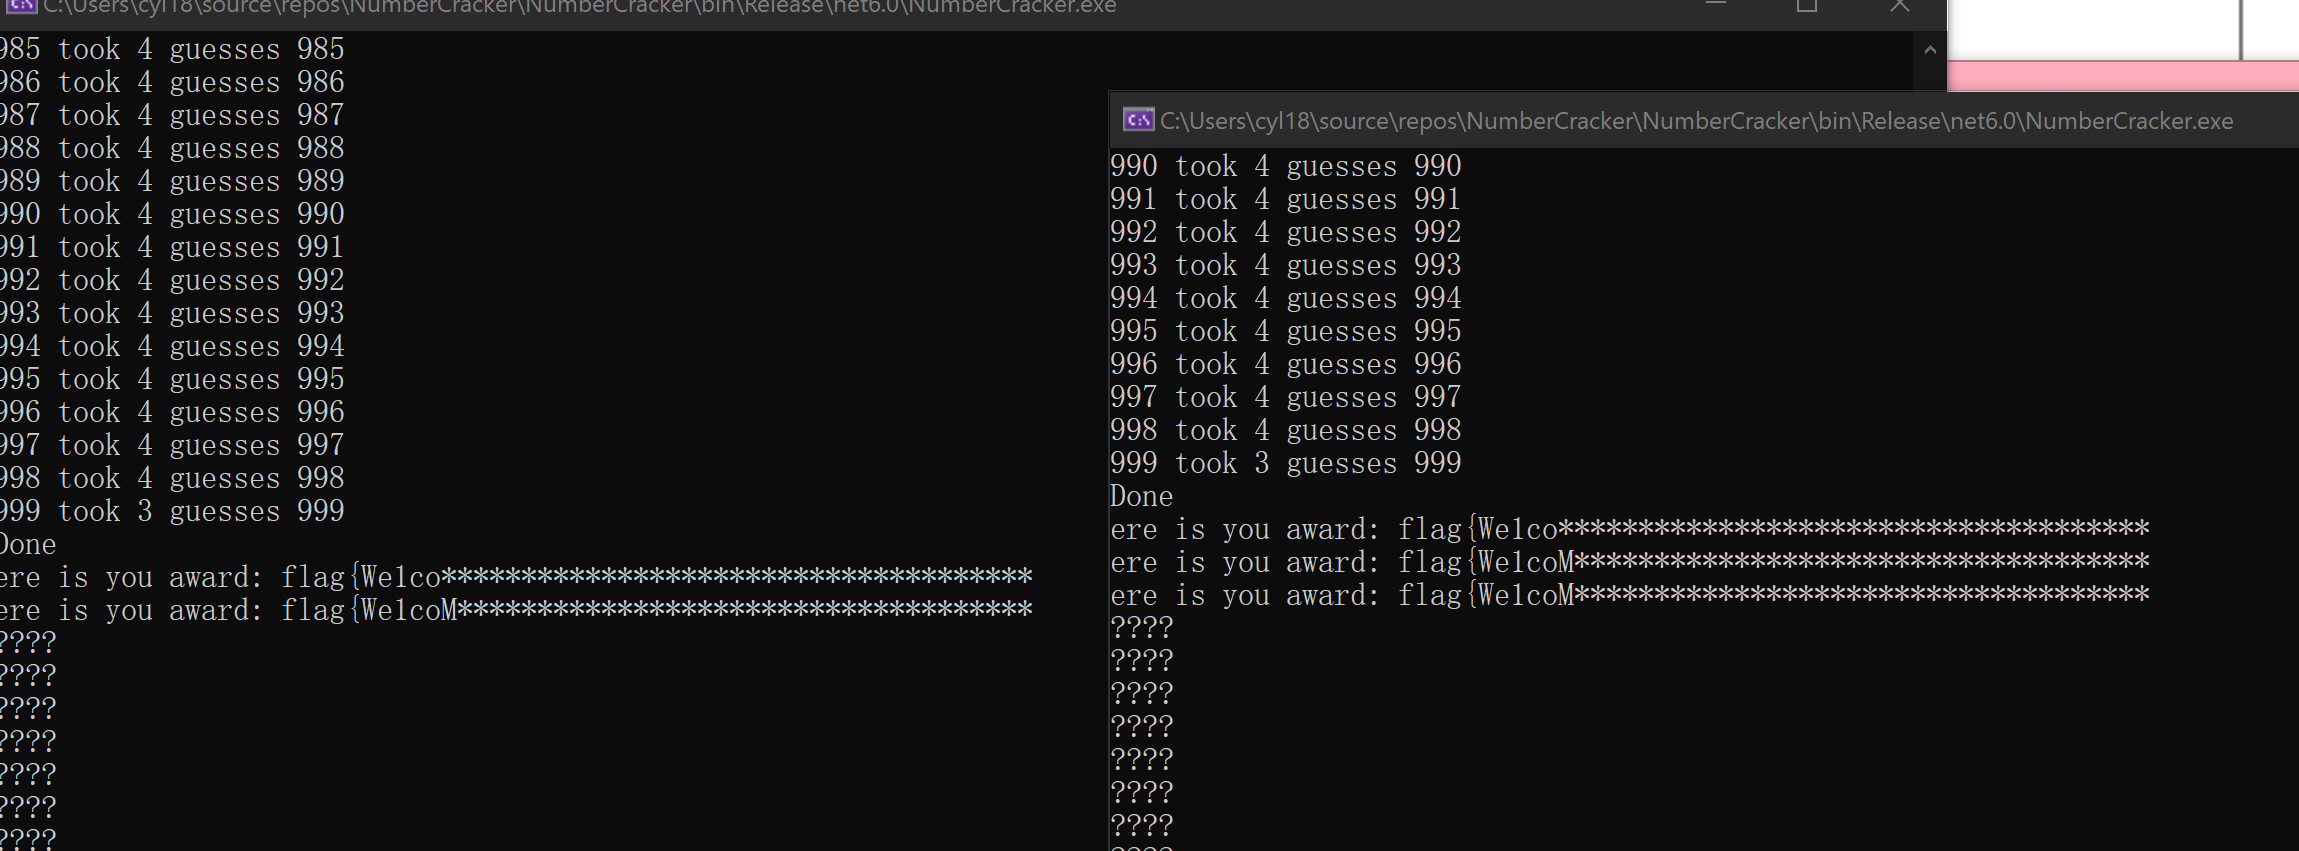Click '999 took 3 guesses' in front console
2299x851 pixels.
click(x=1285, y=464)
